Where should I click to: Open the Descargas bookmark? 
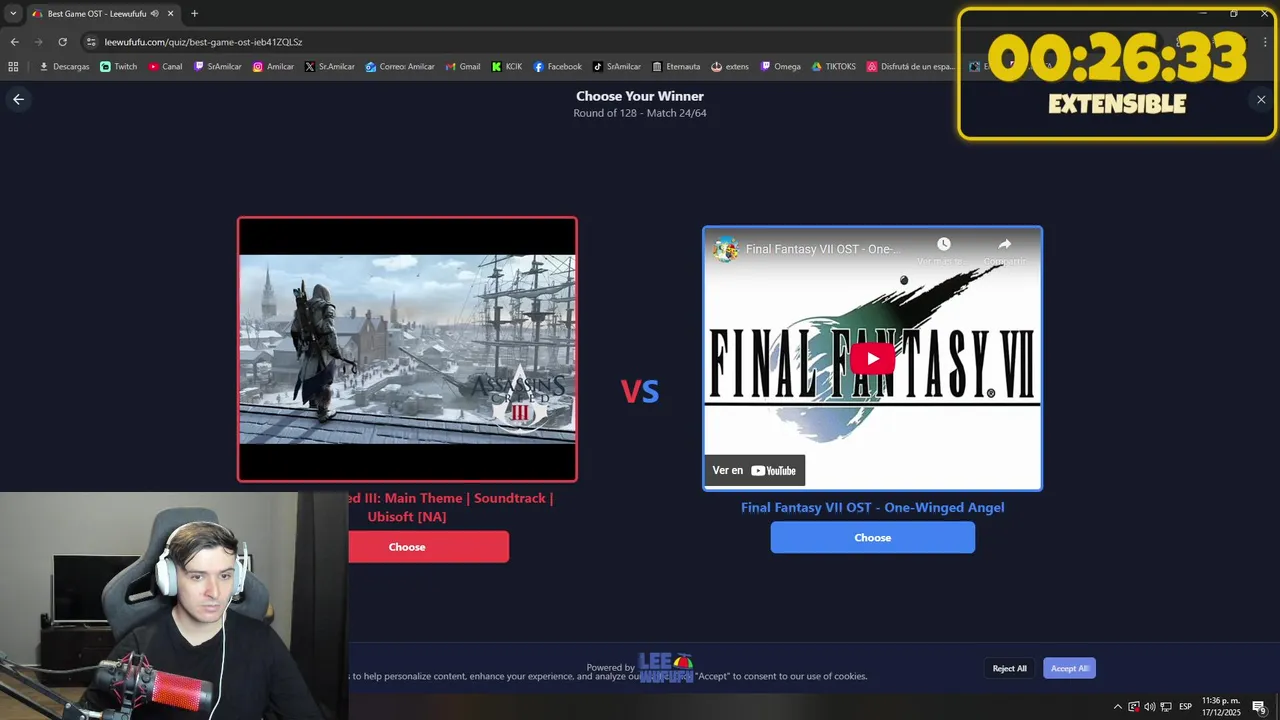[x=64, y=66]
